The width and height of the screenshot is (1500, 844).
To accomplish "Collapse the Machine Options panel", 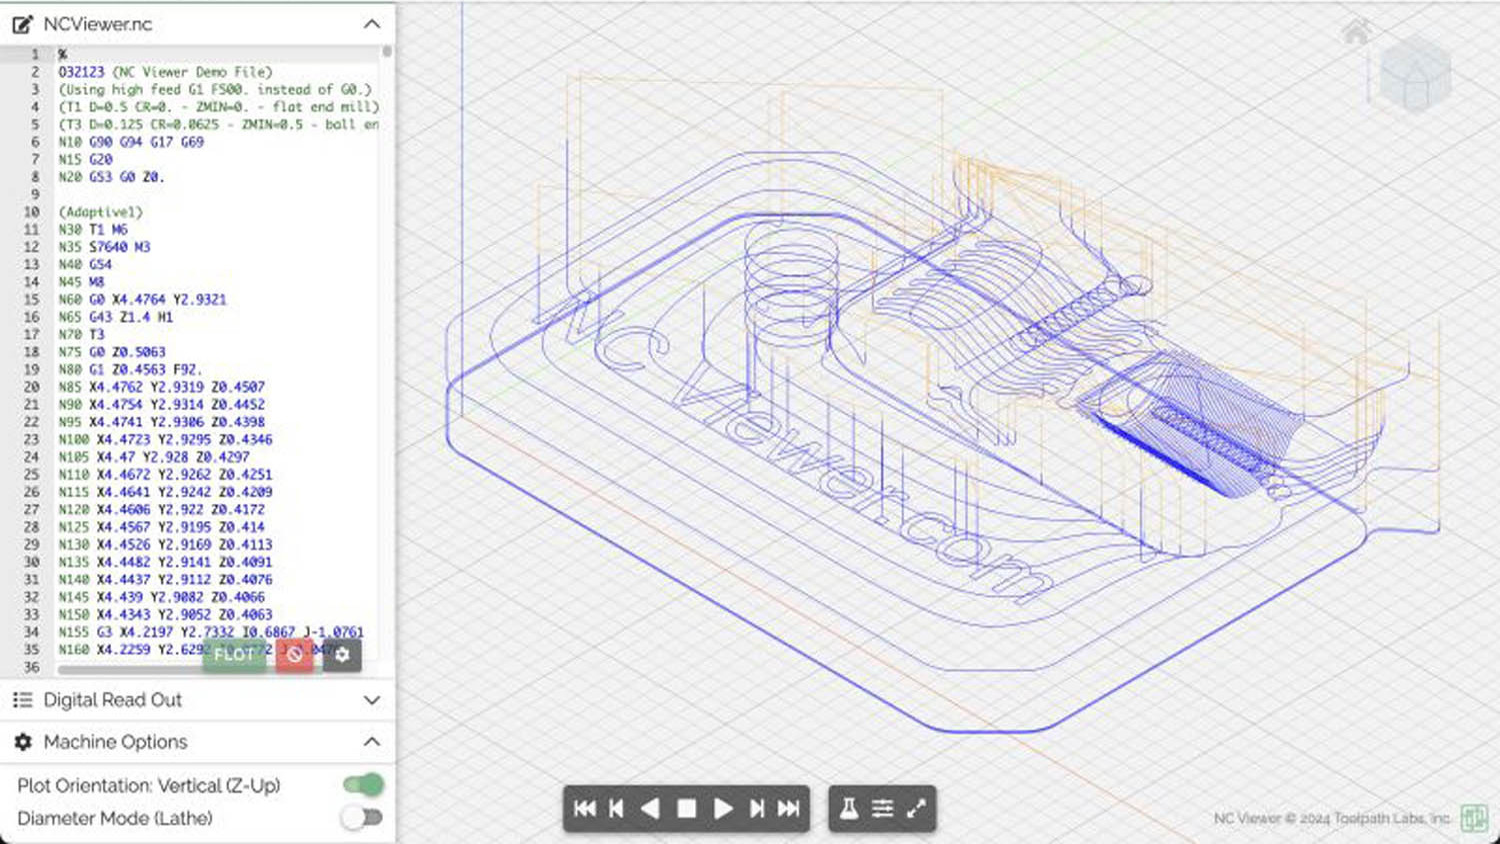I will click(371, 742).
